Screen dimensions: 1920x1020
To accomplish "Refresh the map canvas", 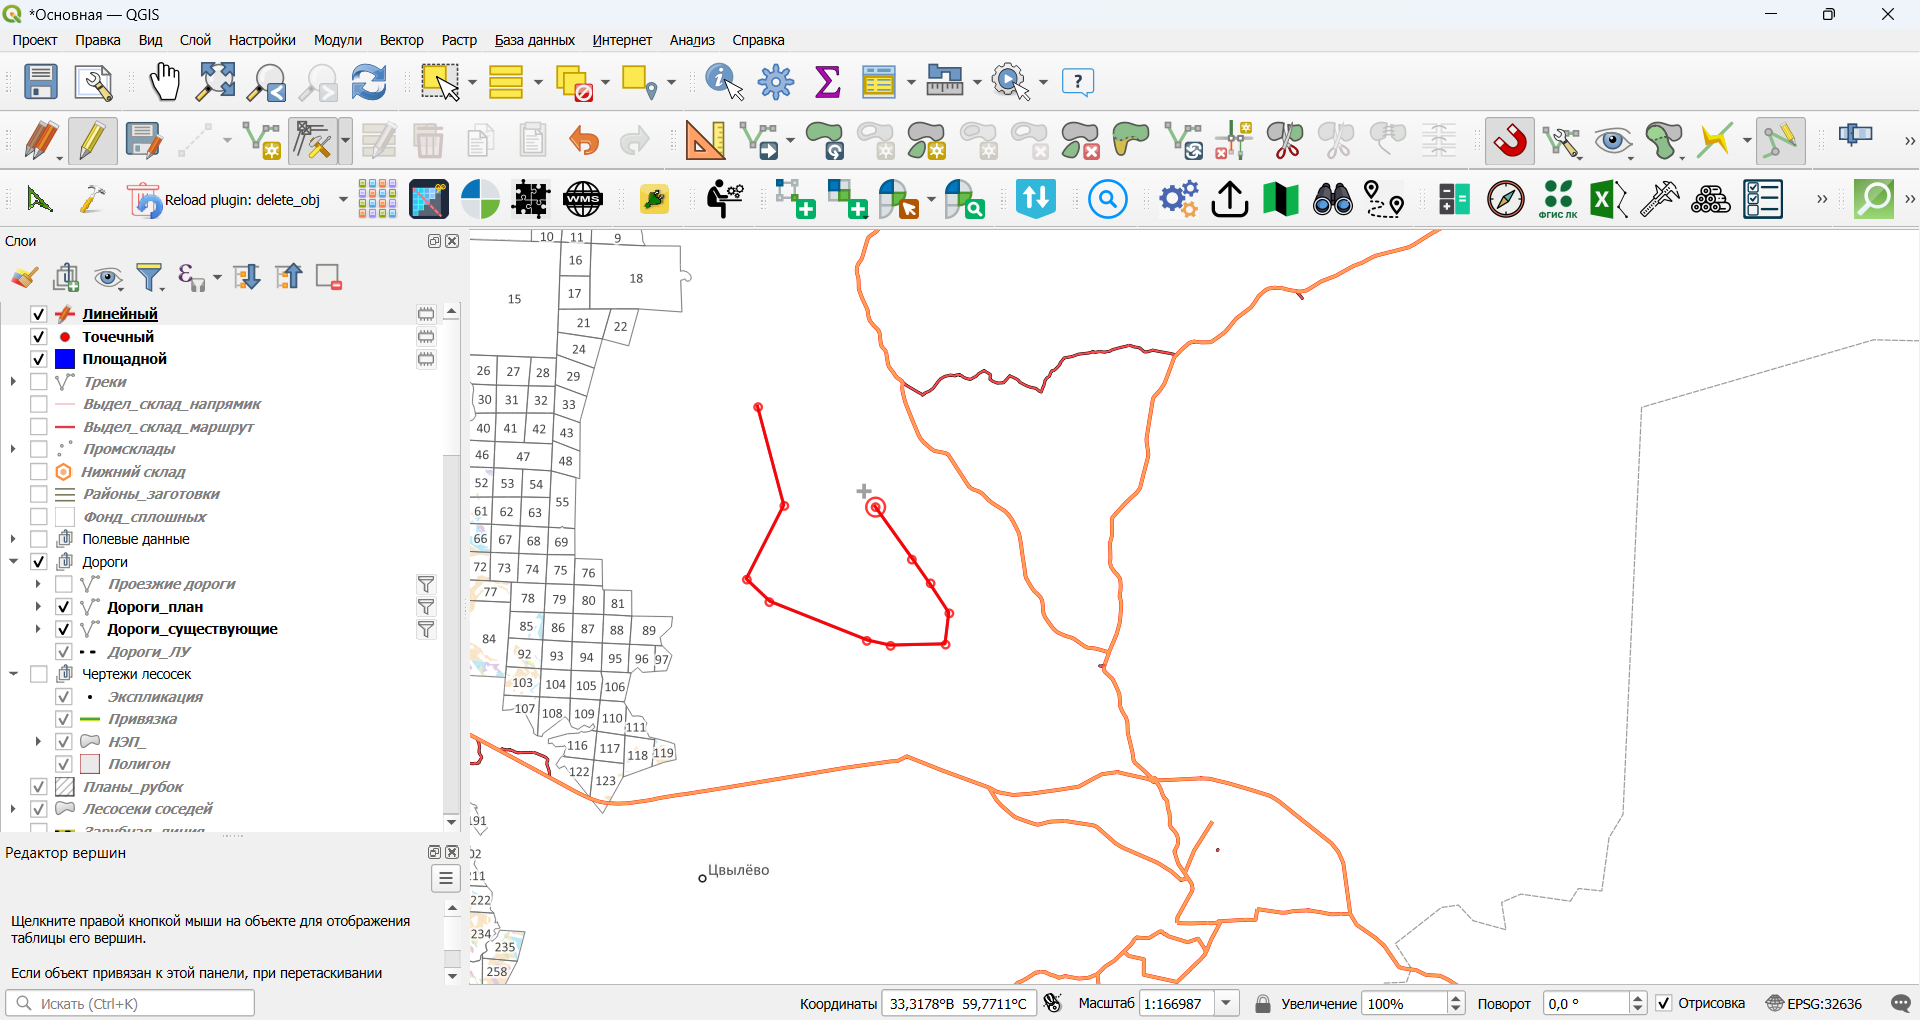I will click(369, 82).
